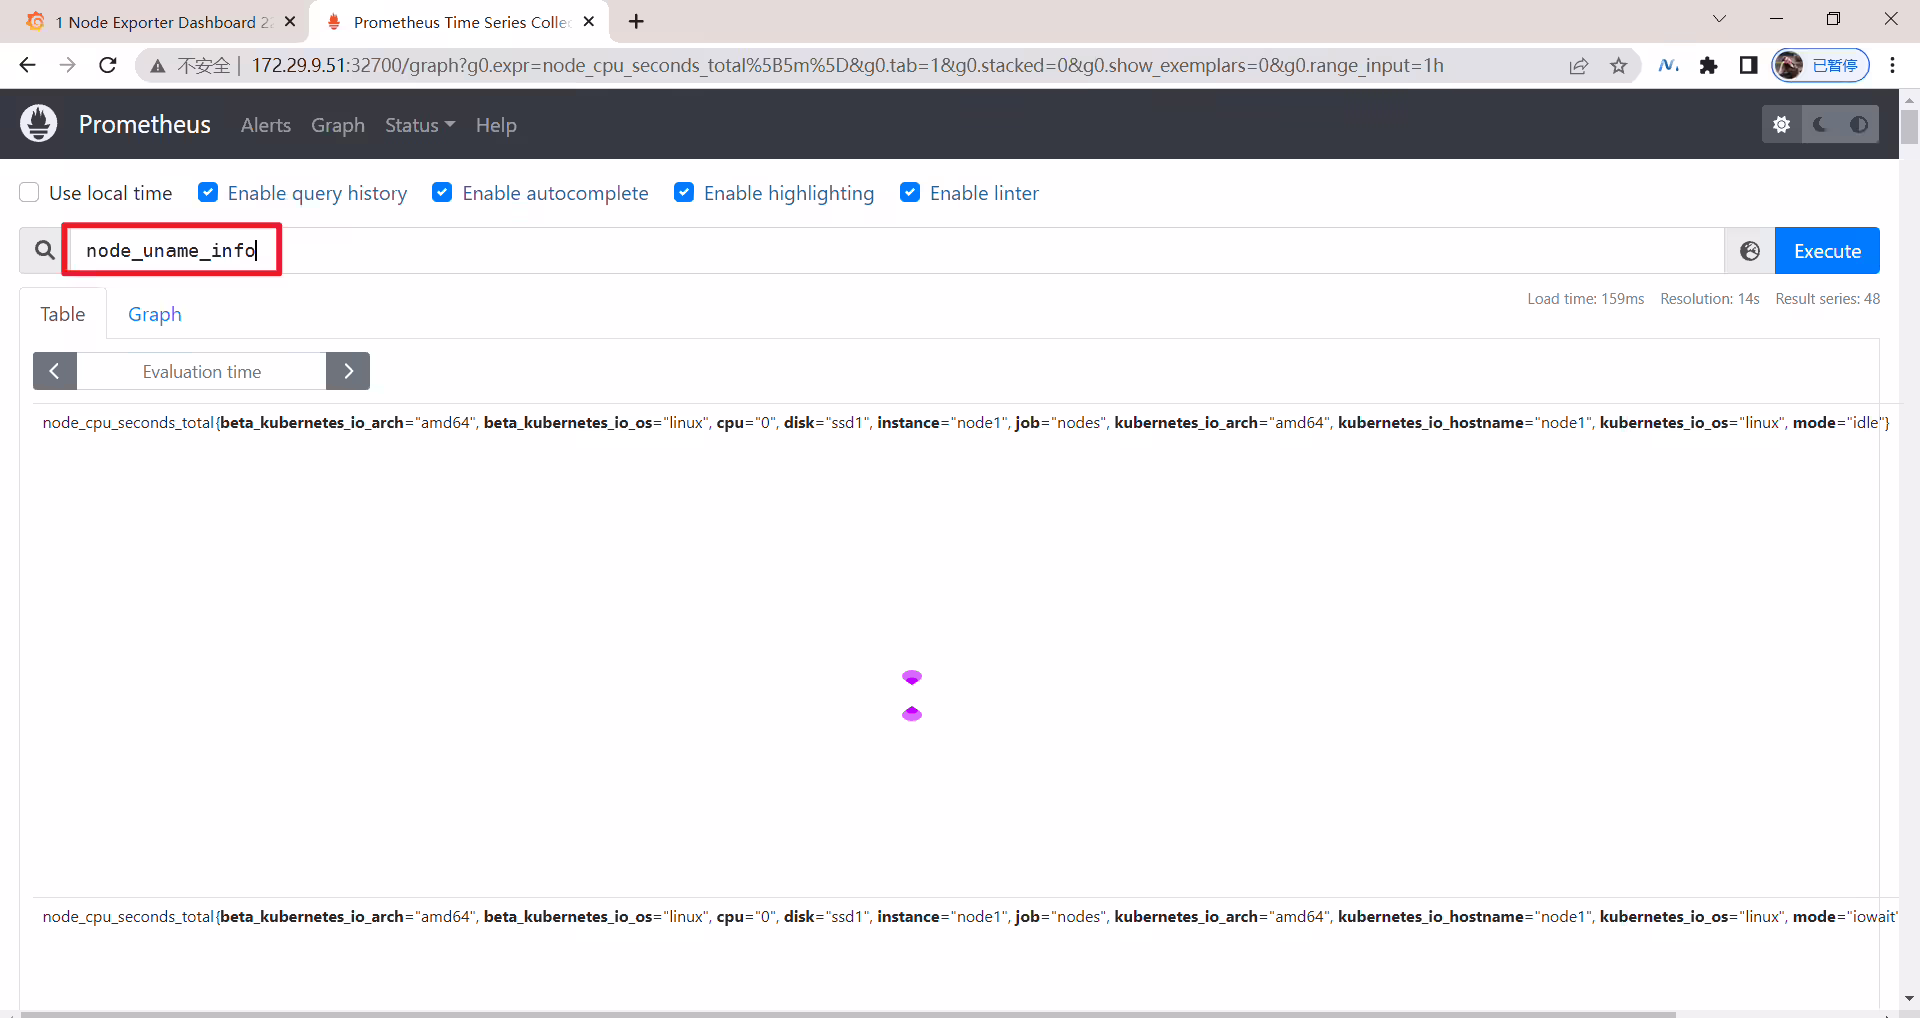The image size is (1920, 1018).
Task: Select the mode="idle" result series row
Action: tap(966, 423)
